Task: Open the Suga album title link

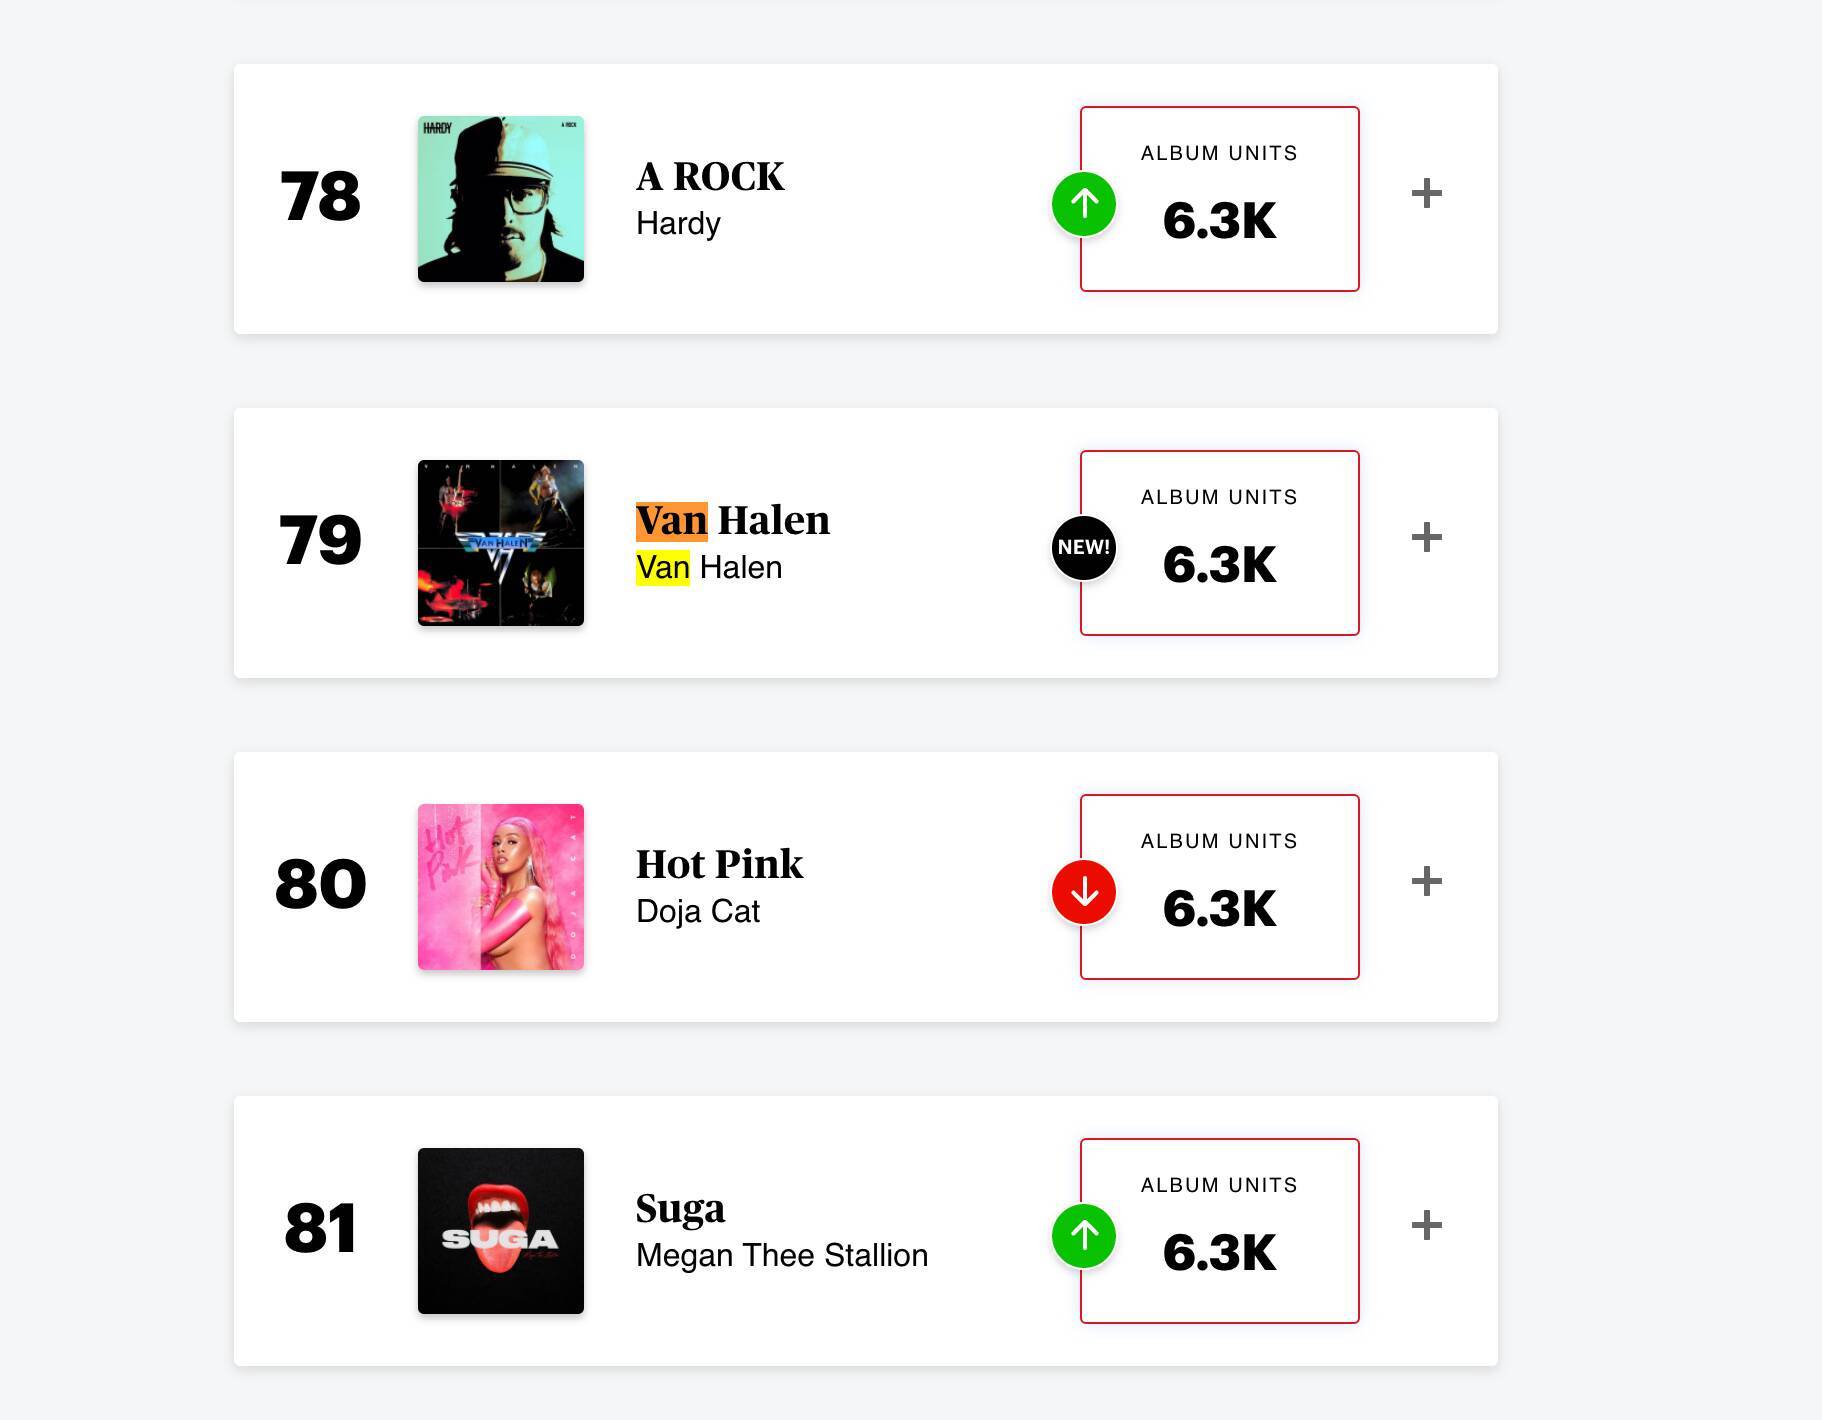Action: (x=680, y=1209)
